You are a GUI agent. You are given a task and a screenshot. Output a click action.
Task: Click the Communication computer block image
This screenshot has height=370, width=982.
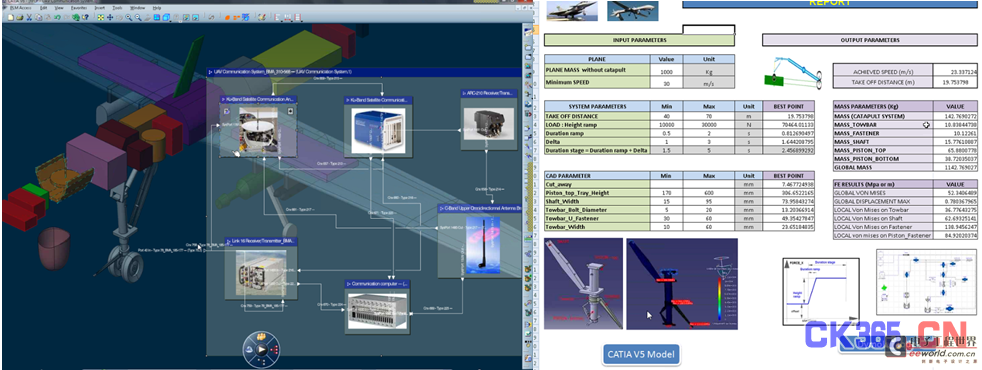(377, 311)
